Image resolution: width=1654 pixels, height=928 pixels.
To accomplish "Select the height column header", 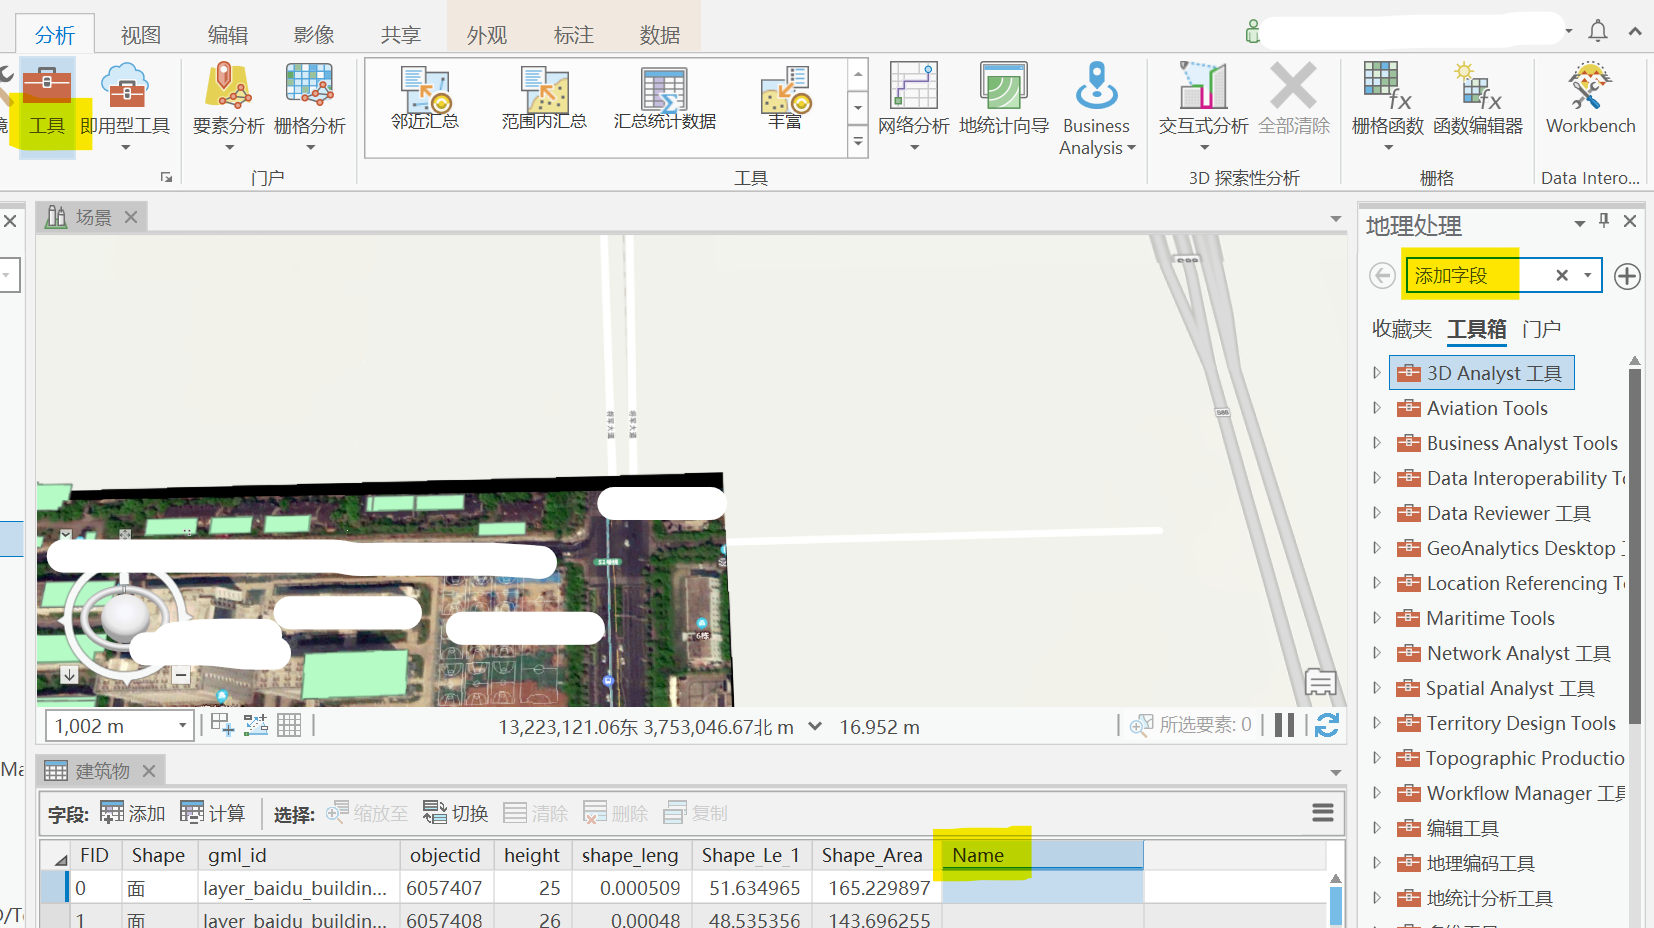I will pyautogui.click(x=531, y=855).
